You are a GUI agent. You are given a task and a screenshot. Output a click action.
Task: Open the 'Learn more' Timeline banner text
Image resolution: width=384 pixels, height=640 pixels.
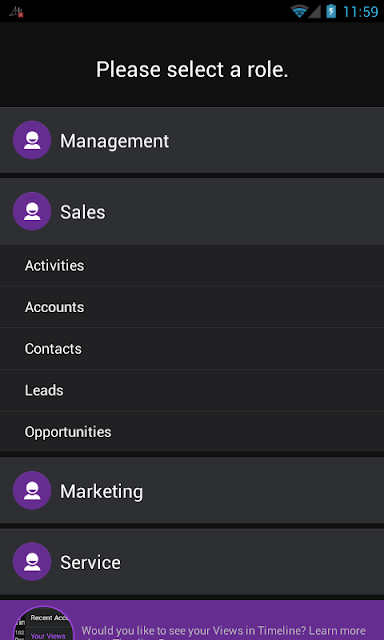pos(224,632)
